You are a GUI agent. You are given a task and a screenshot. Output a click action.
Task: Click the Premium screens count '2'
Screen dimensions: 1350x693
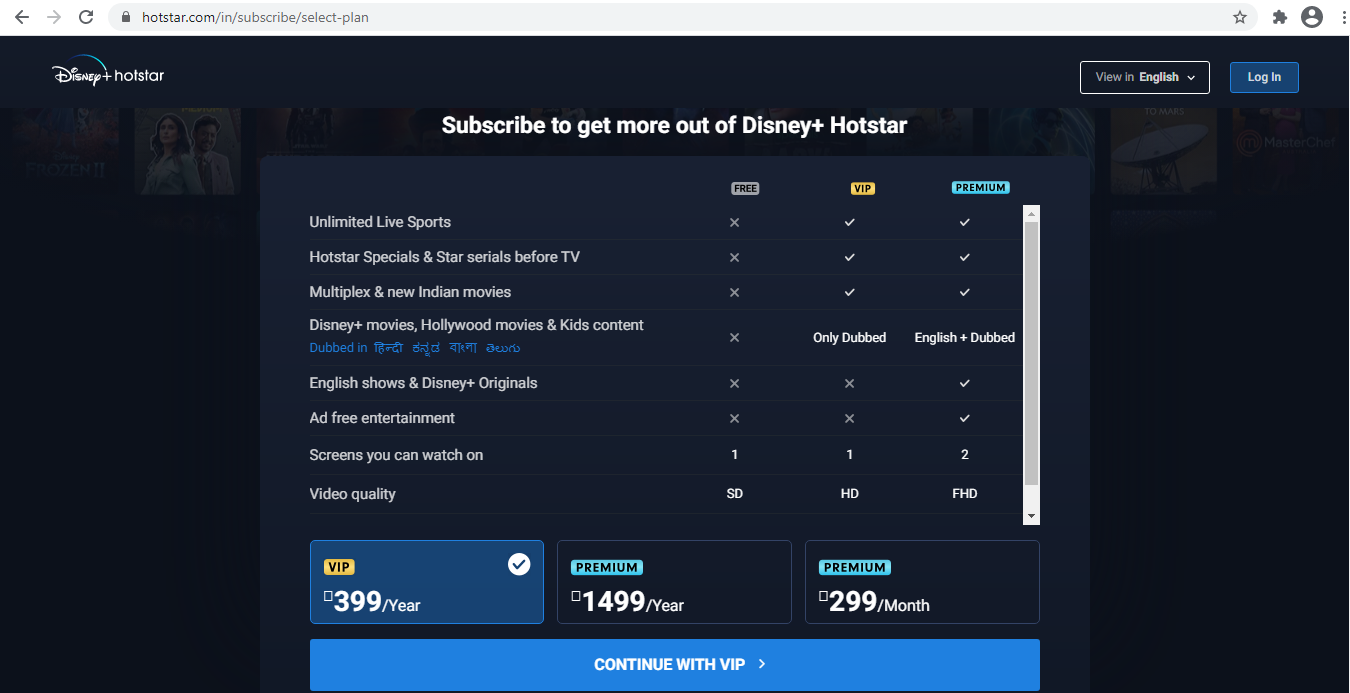[x=965, y=455]
